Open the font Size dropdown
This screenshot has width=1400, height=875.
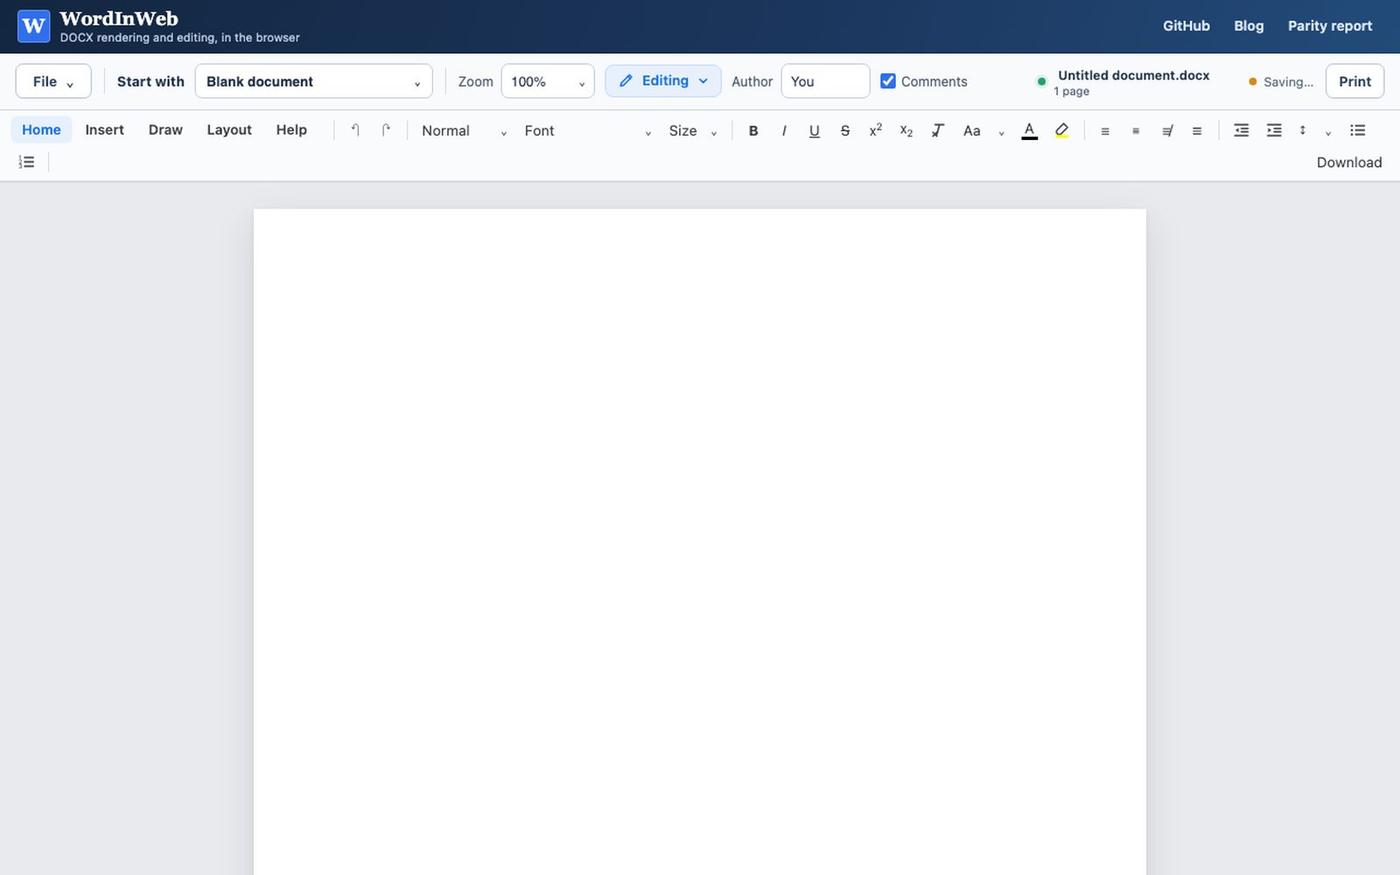tap(693, 130)
